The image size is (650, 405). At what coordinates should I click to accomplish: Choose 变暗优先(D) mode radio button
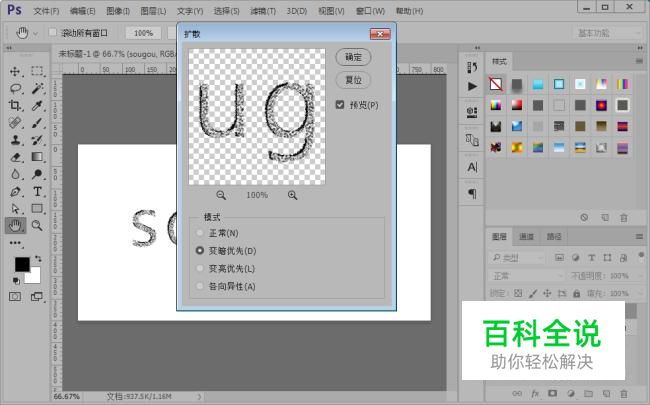[200, 250]
